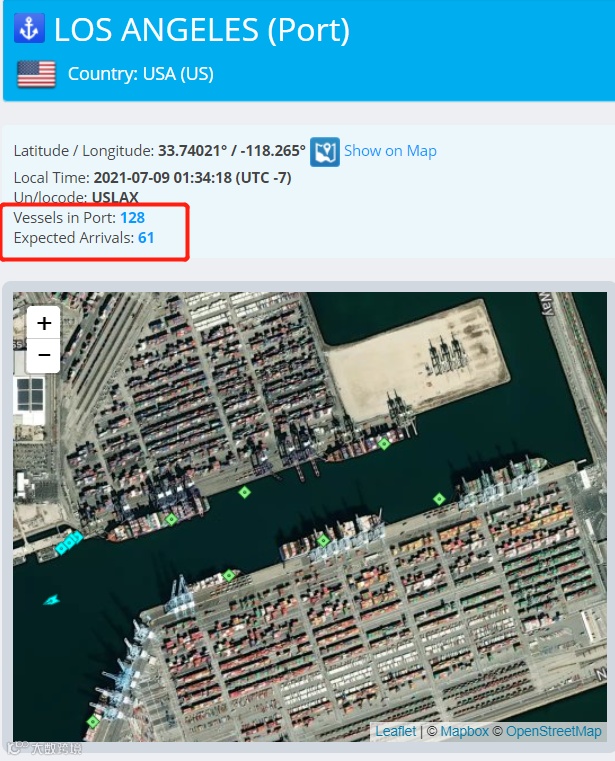Open the Leaflet attribution link
615x761 pixels.
(x=396, y=731)
